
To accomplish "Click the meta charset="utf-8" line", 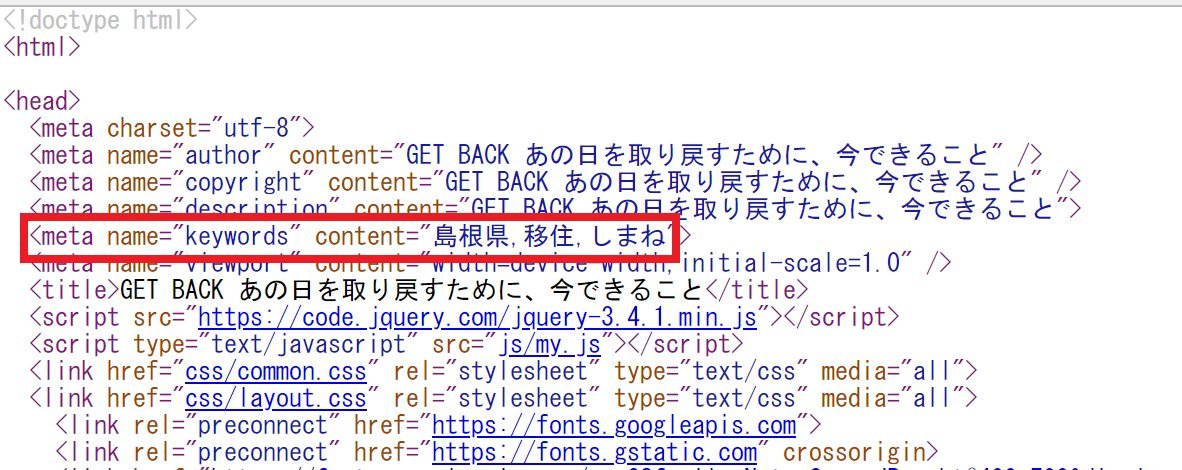I will tap(172, 128).
